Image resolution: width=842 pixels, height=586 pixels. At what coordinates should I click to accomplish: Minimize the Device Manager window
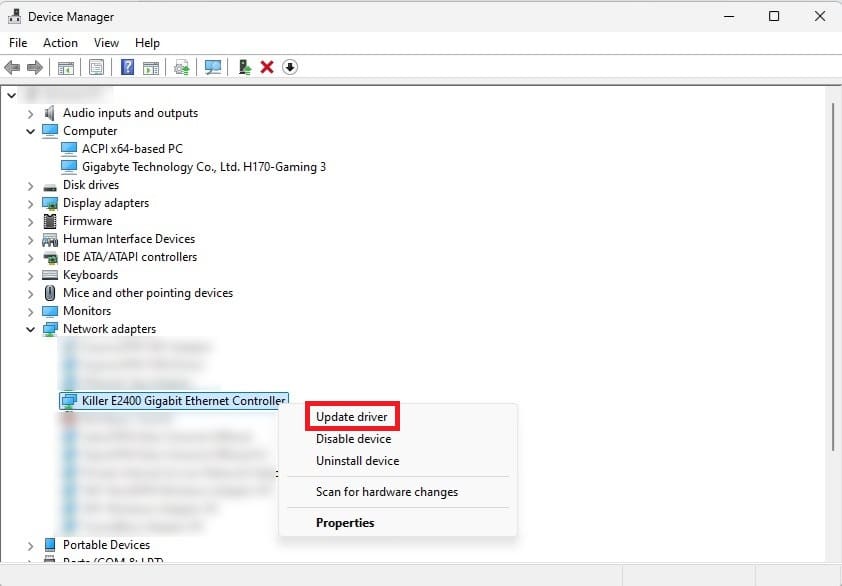pos(729,16)
